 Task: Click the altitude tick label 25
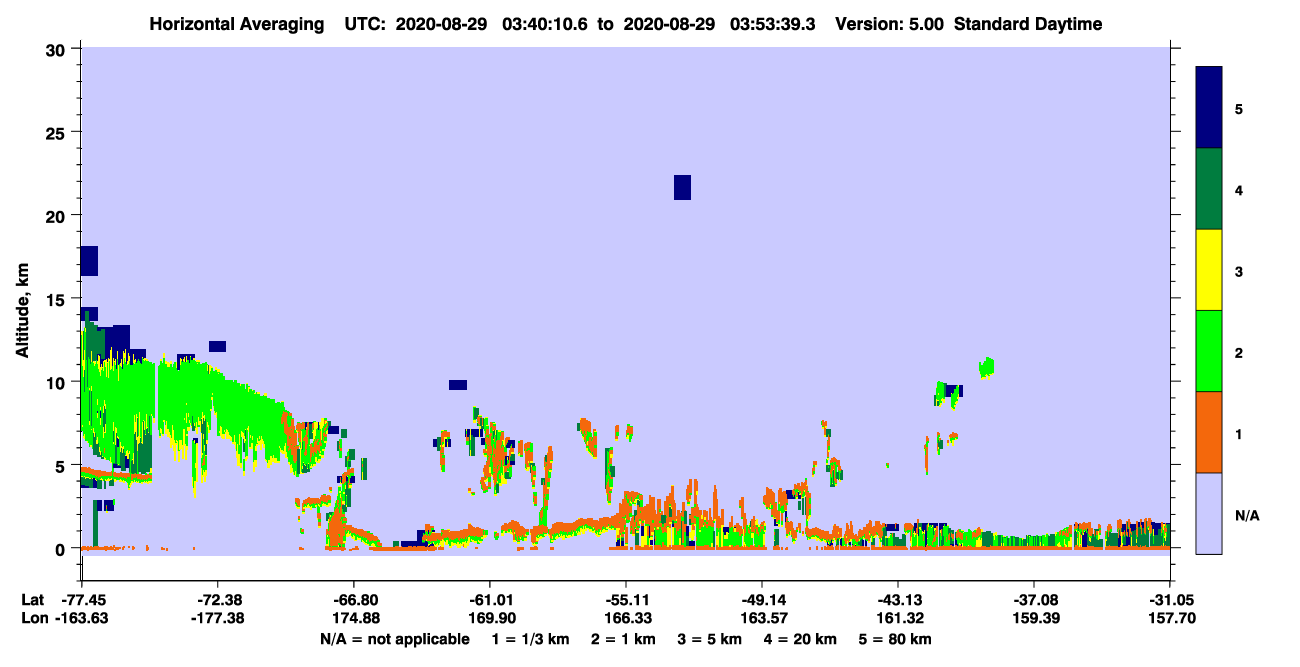(58, 132)
